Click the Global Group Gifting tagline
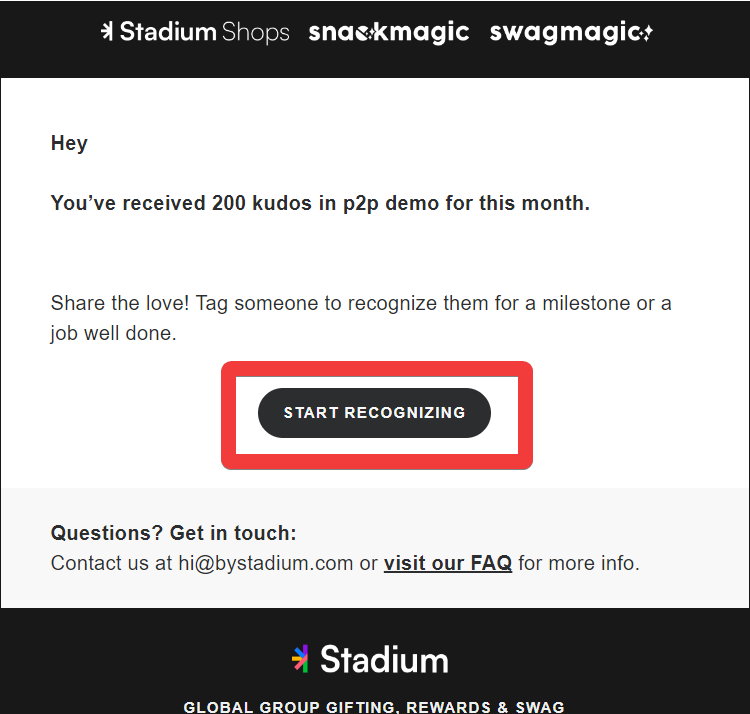Screen dimensions: 750x714 374,707
